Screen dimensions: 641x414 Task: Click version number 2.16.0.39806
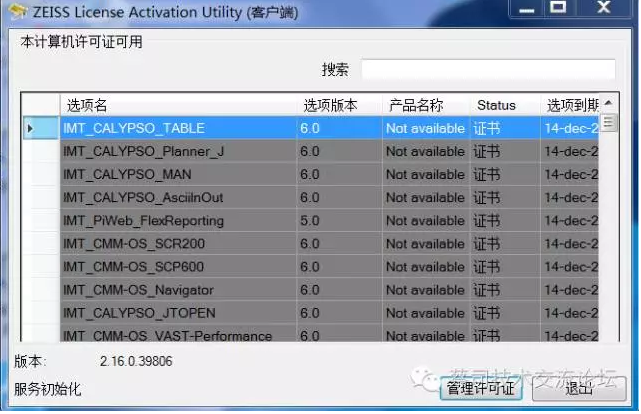tap(136, 361)
